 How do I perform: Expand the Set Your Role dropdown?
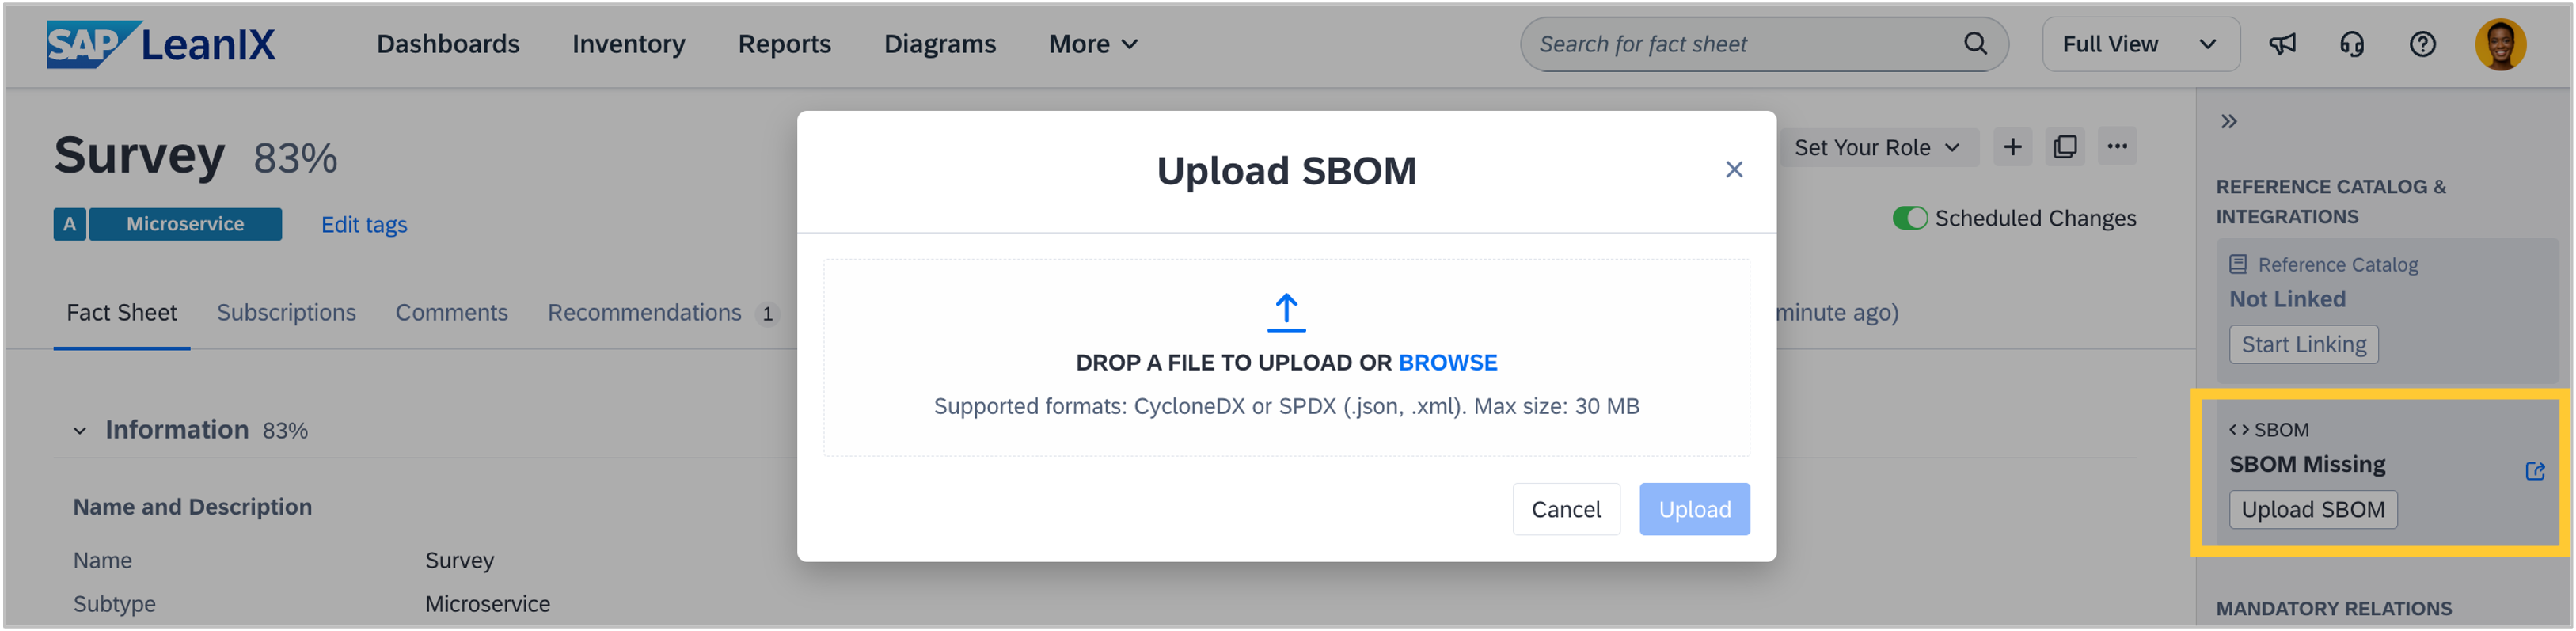point(1876,148)
